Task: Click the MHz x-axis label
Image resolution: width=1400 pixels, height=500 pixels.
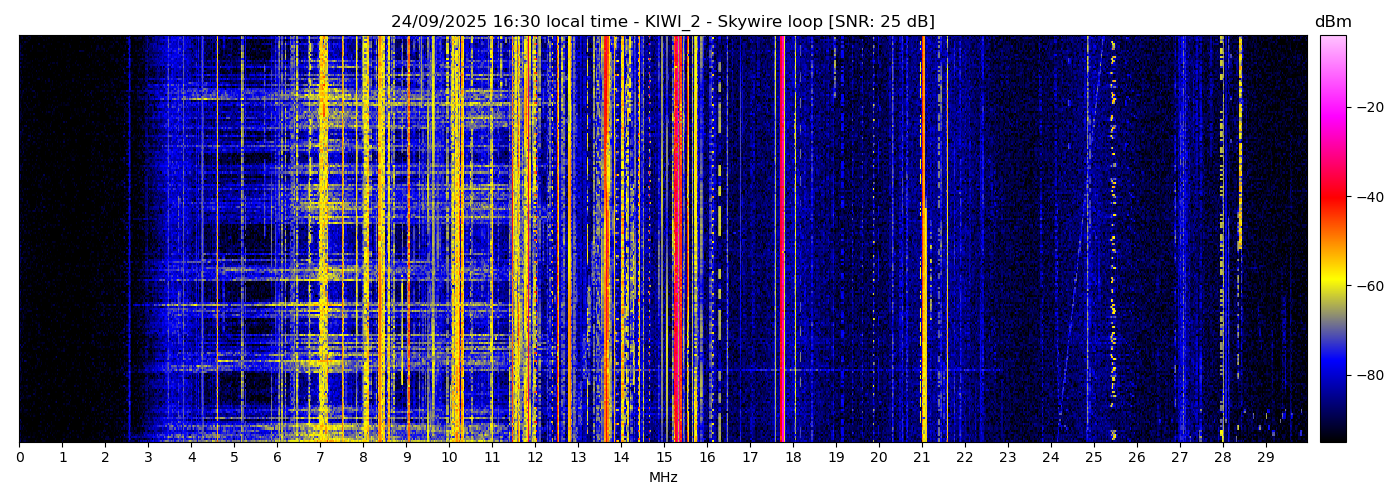Action: click(663, 478)
